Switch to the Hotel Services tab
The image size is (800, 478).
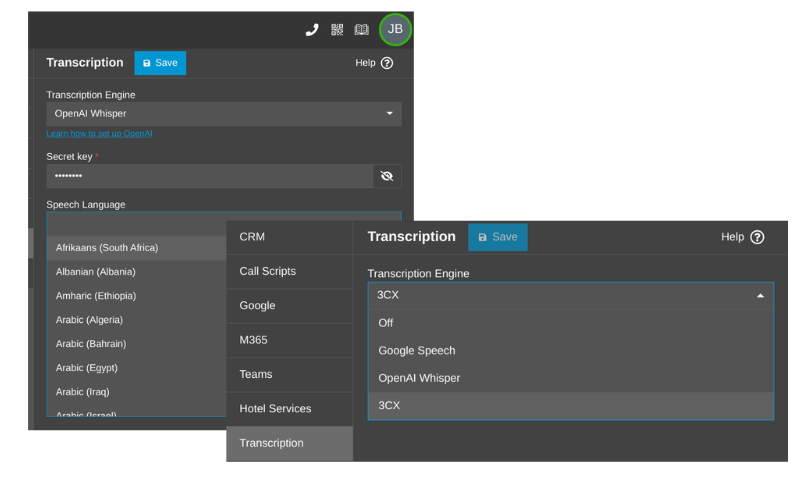(275, 409)
